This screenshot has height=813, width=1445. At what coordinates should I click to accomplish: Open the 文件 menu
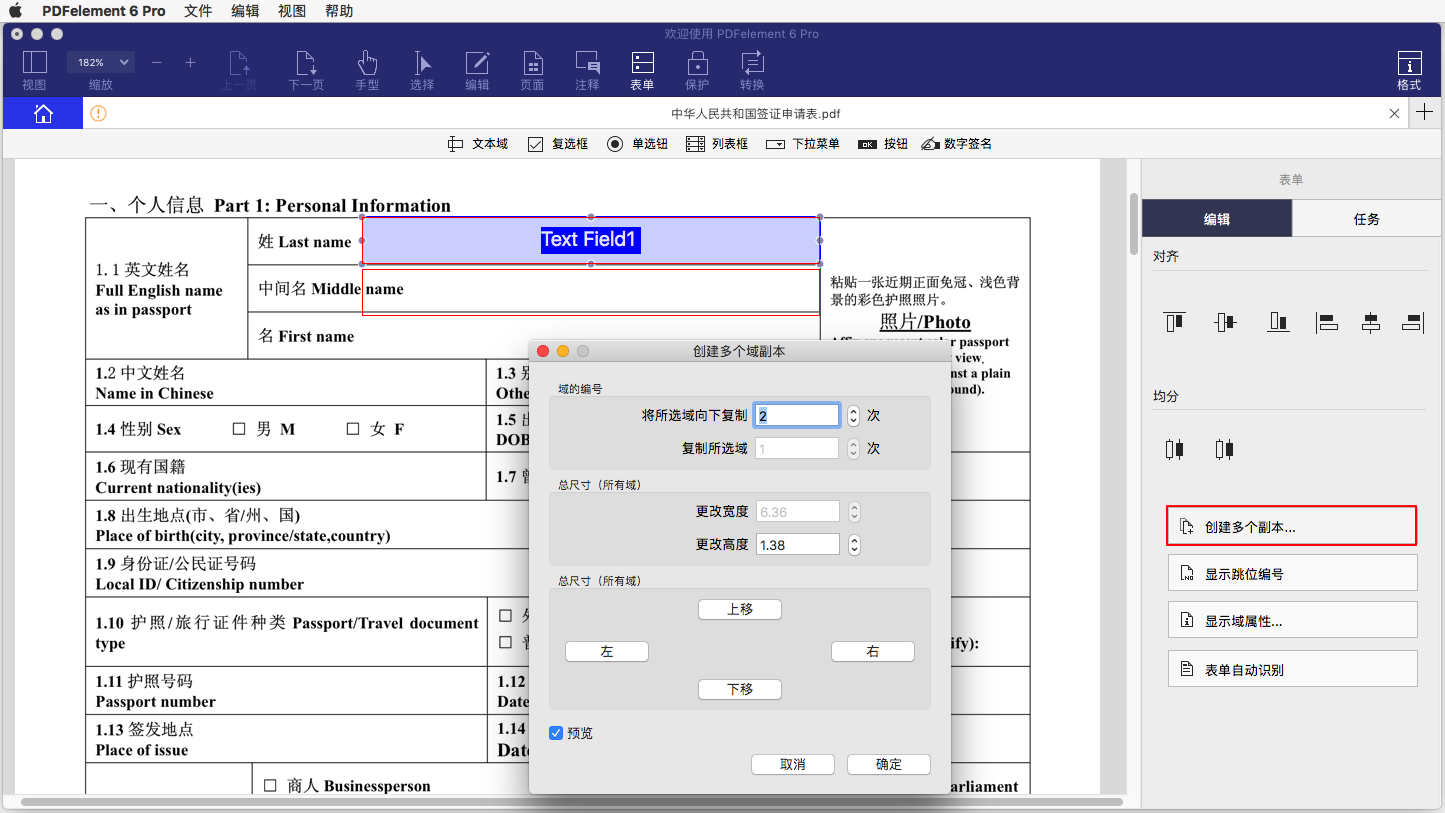click(x=197, y=11)
